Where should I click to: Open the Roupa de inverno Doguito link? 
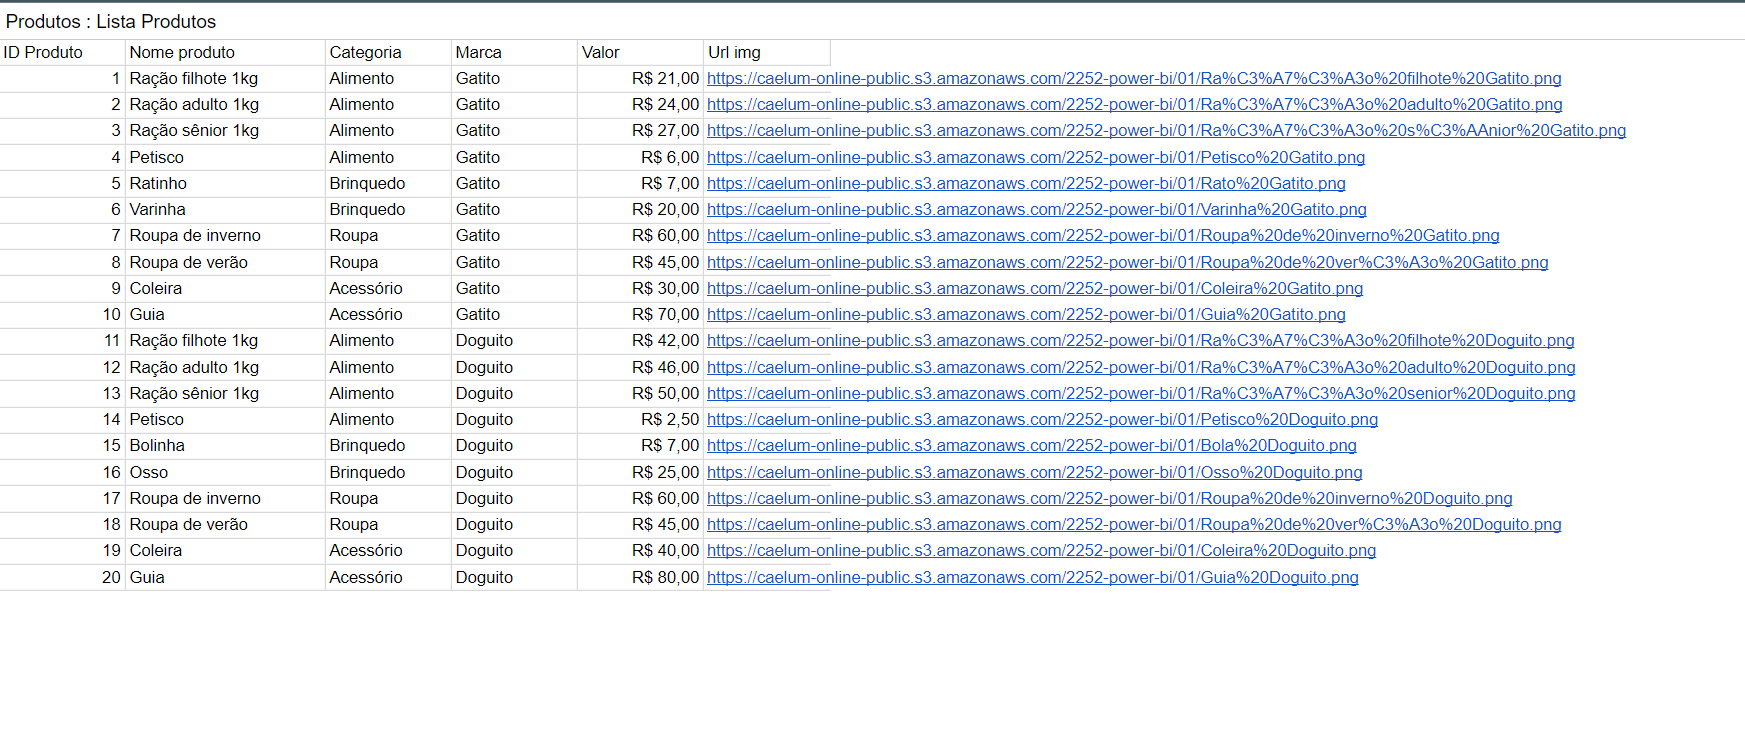[x=1110, y=498]
